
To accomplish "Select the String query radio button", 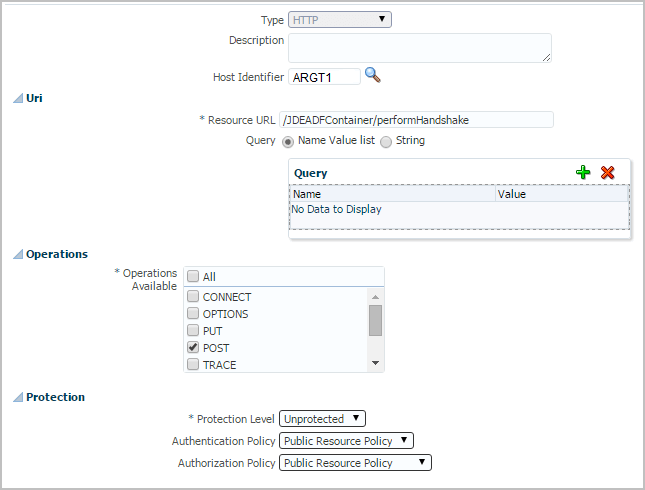I will point(386,141).
